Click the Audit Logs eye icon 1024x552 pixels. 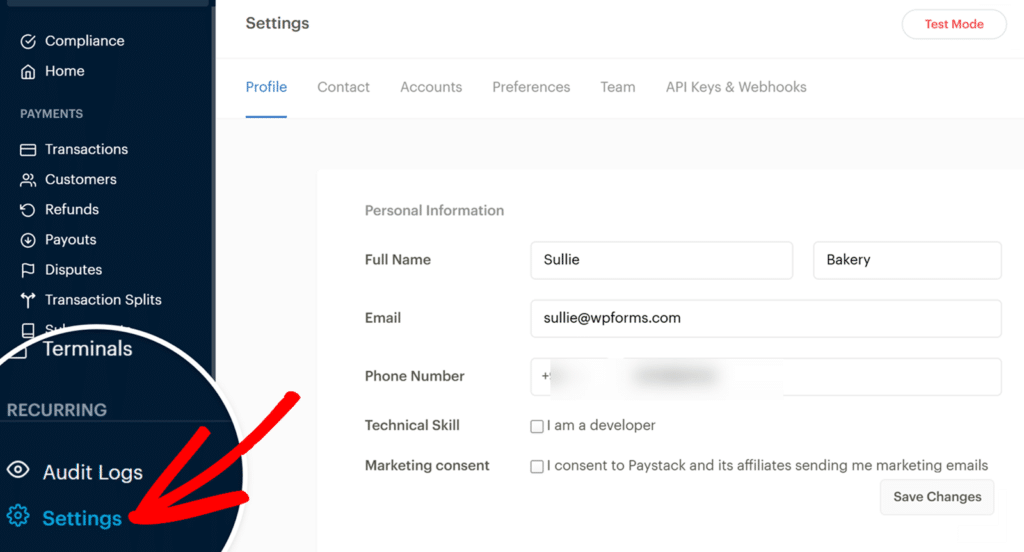pos(18,469)
